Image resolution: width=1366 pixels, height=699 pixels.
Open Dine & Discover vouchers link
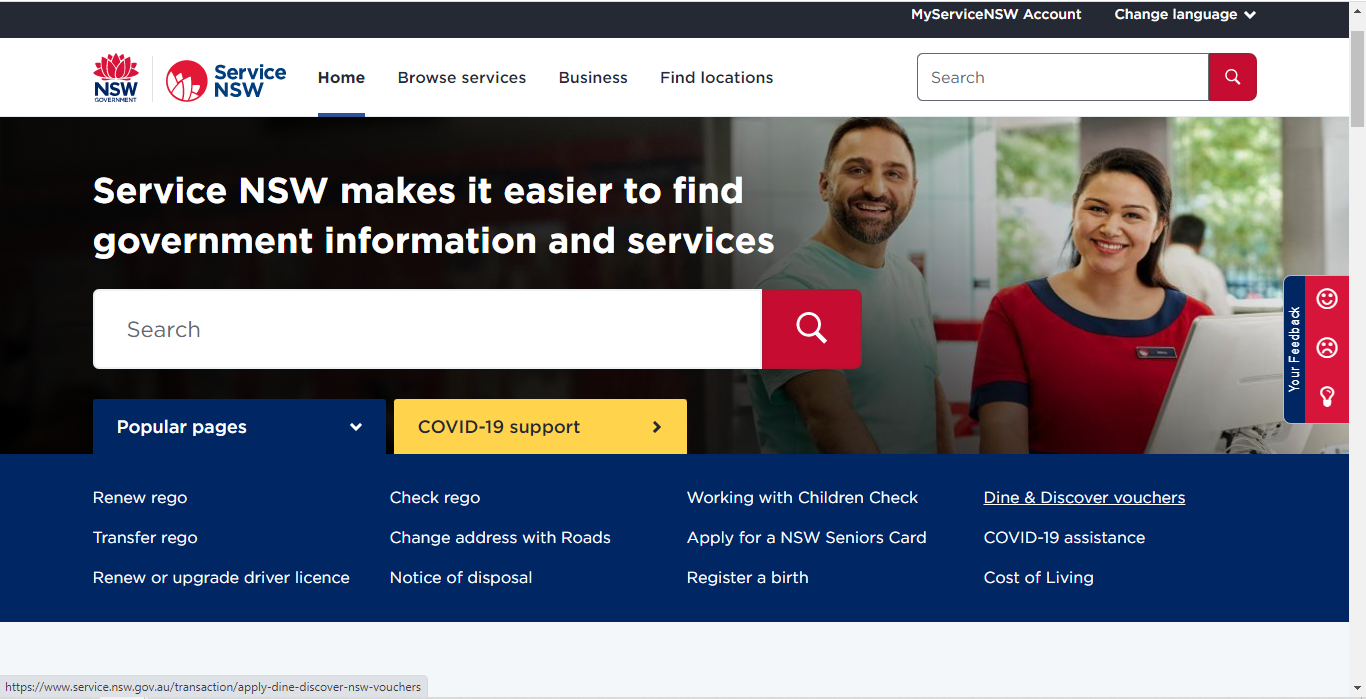click(1084, 497)
